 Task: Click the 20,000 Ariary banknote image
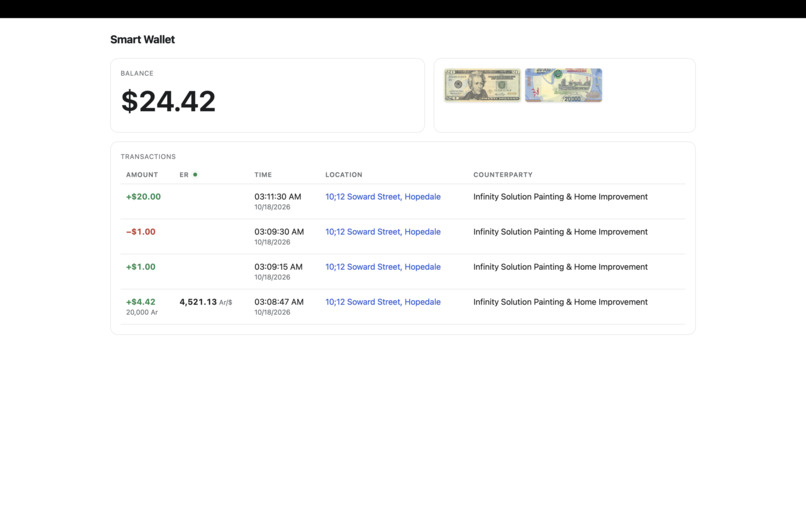[563, 85]
